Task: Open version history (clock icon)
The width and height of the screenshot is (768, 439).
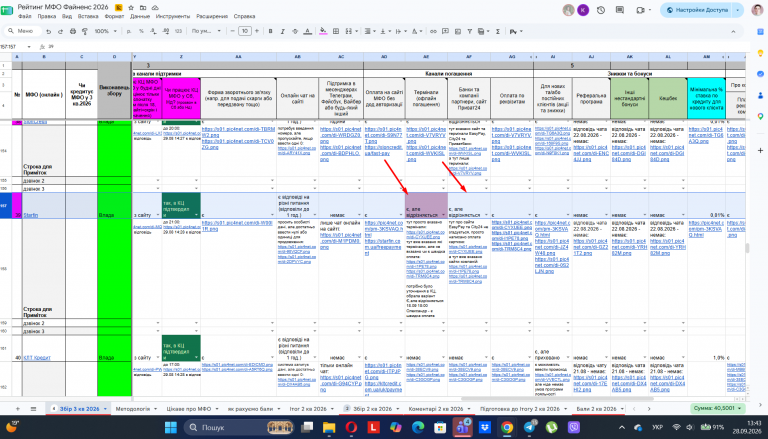Action: pos(601,10)
